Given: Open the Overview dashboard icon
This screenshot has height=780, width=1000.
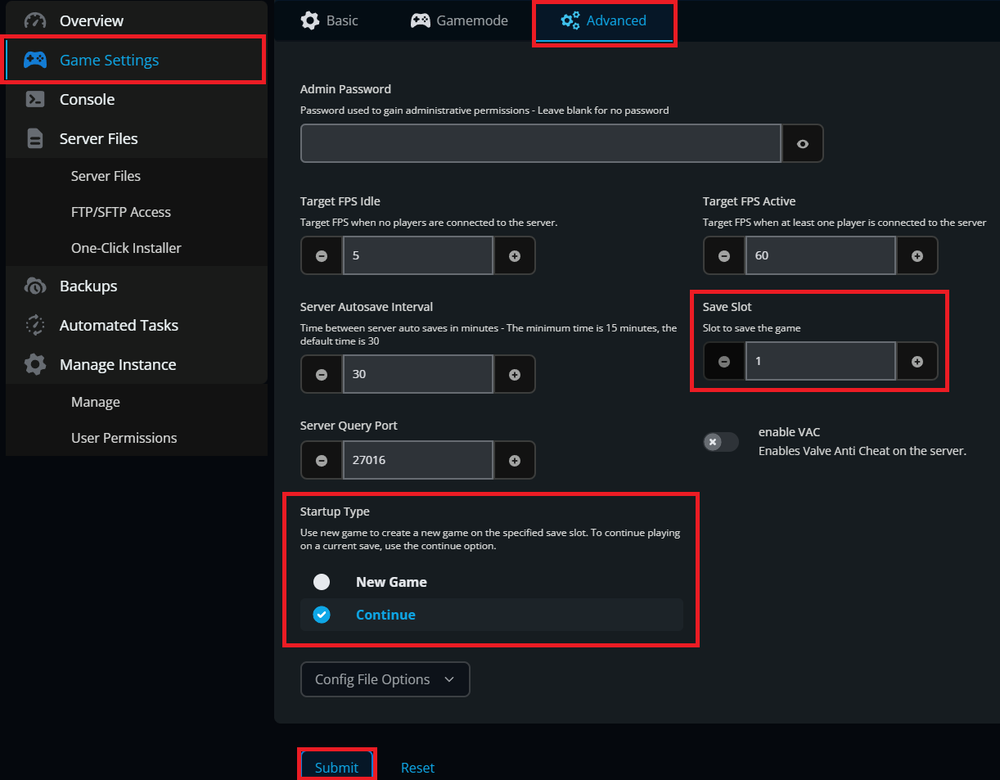Looking at the screenshot, I should [35, 20].
